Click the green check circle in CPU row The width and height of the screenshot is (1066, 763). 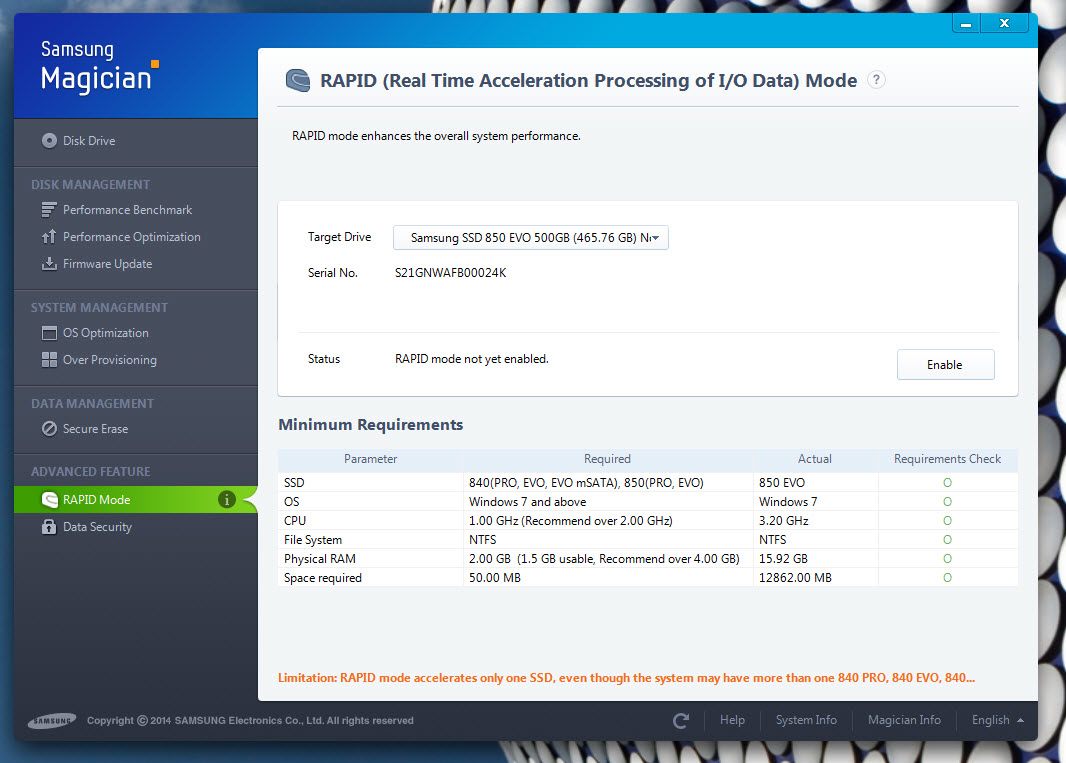(947, 521)
